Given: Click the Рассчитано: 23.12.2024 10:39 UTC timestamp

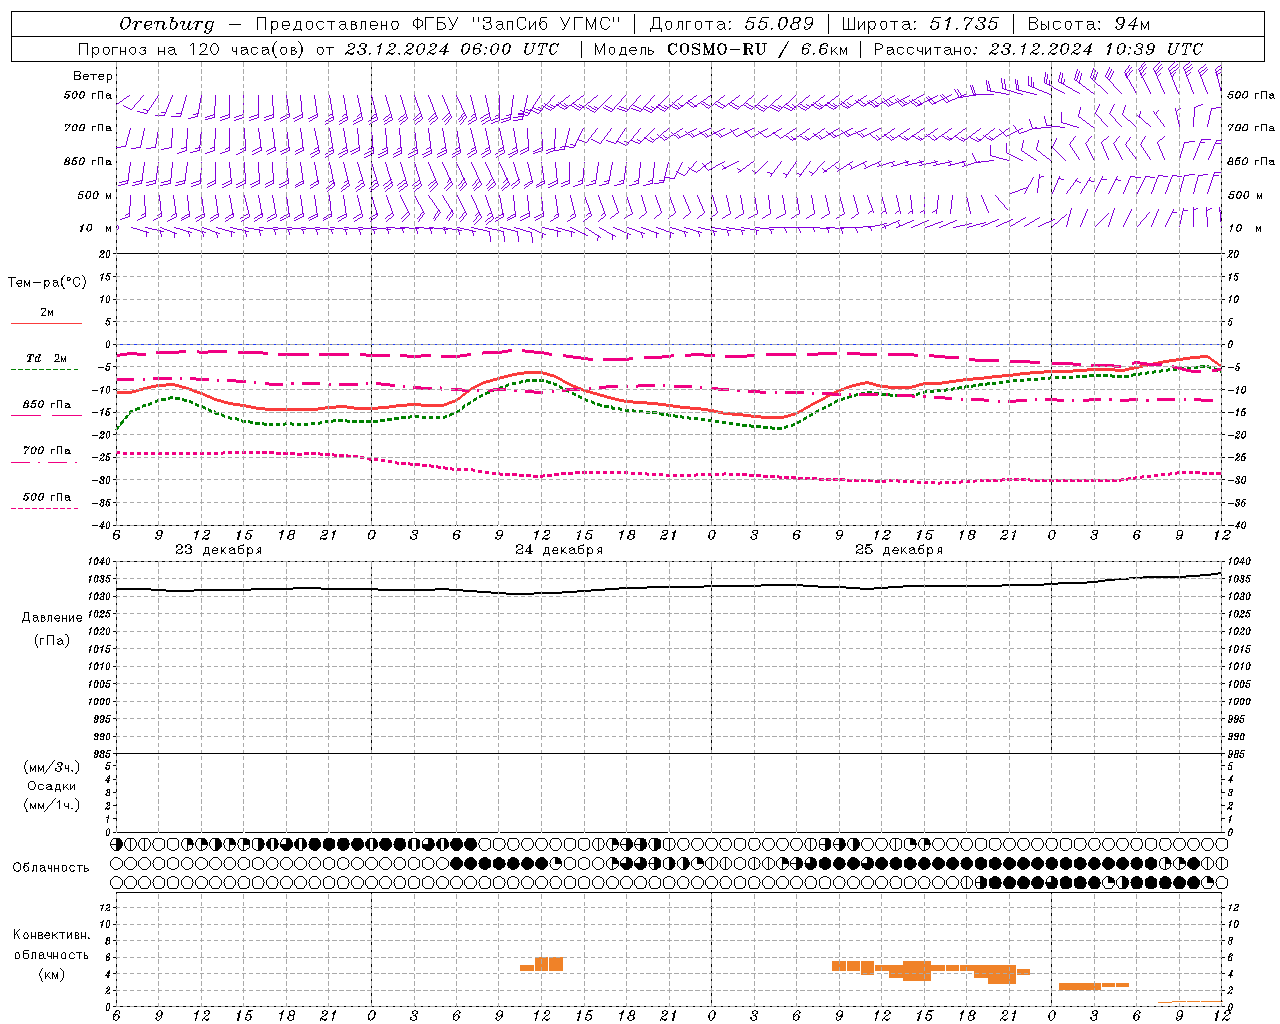Looking at the screenshot, I should point(1038,49).
